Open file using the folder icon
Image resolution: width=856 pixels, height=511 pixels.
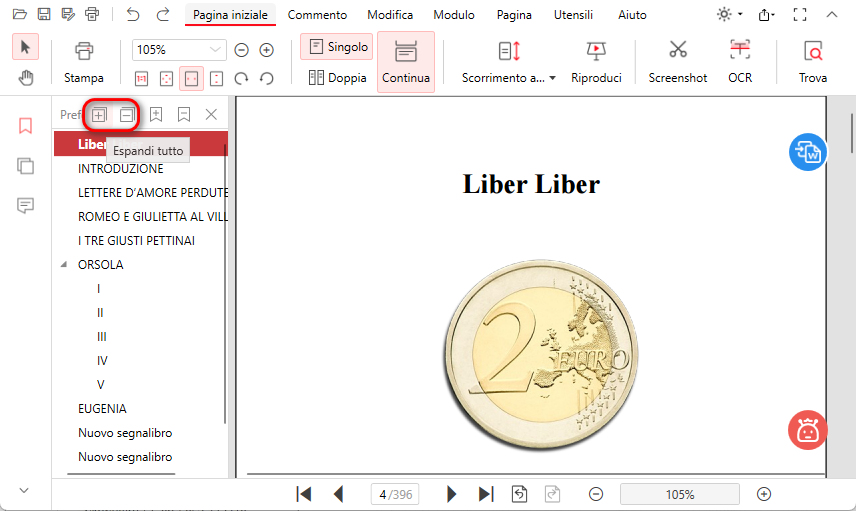click(x=20, y=14)
